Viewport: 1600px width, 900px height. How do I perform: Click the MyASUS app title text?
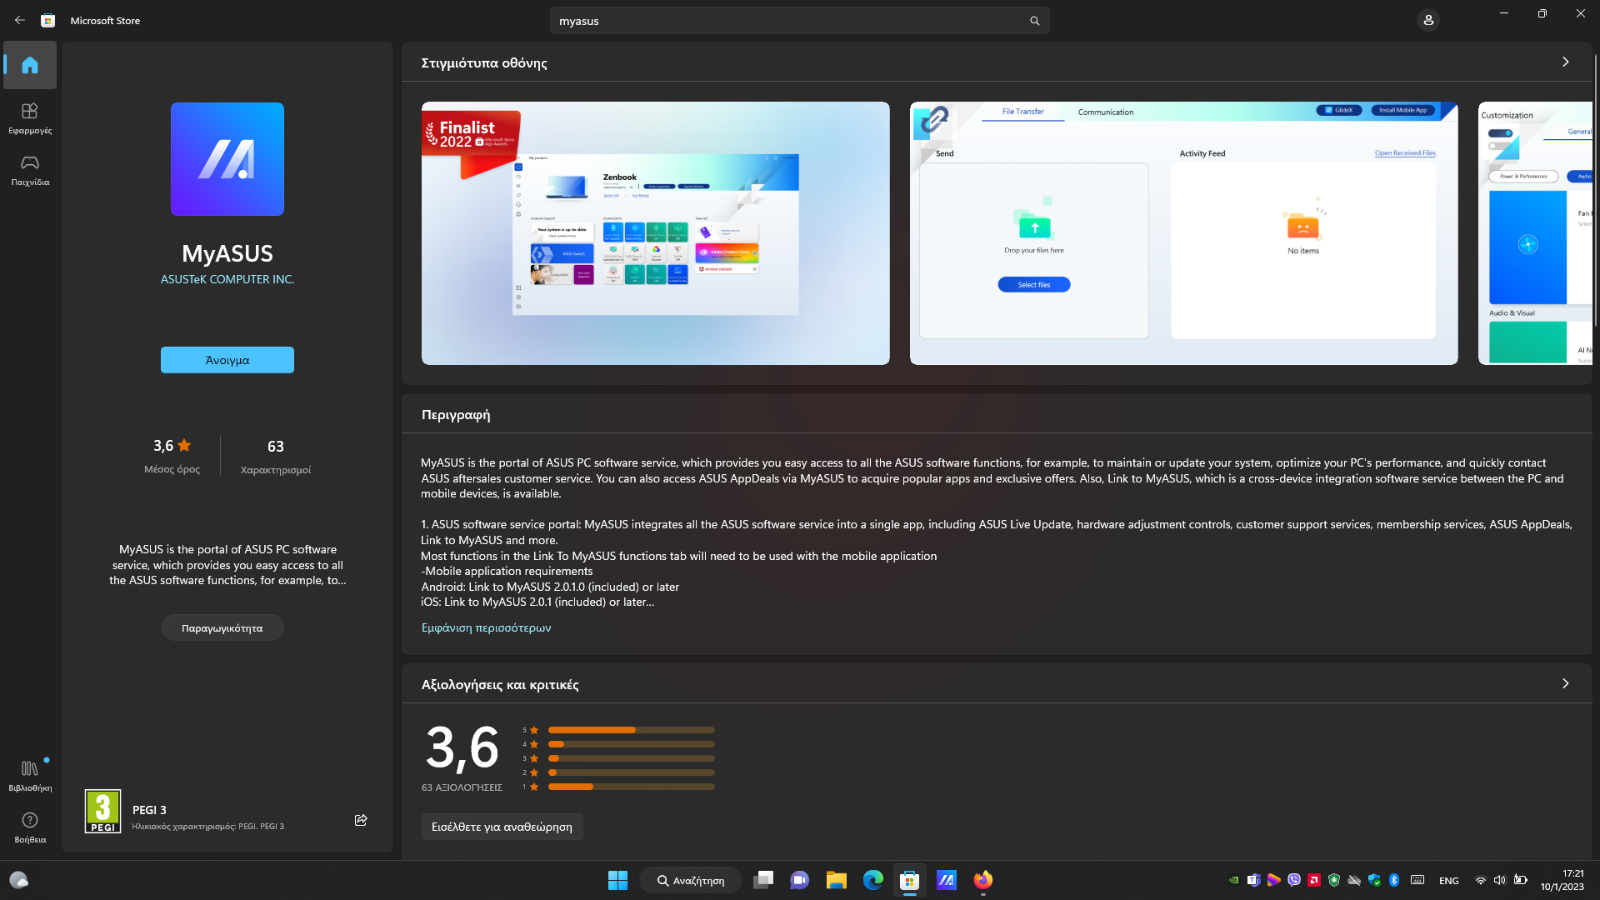point(227,254)
